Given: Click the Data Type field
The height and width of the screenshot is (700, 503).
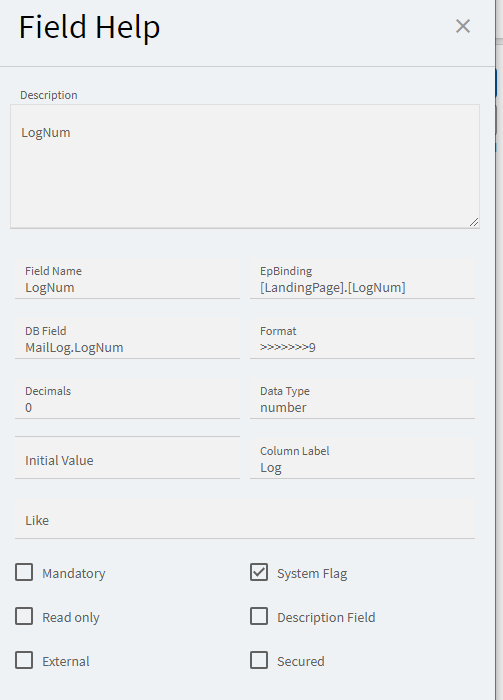Looking at the screenshot, I should coord(362,398).
